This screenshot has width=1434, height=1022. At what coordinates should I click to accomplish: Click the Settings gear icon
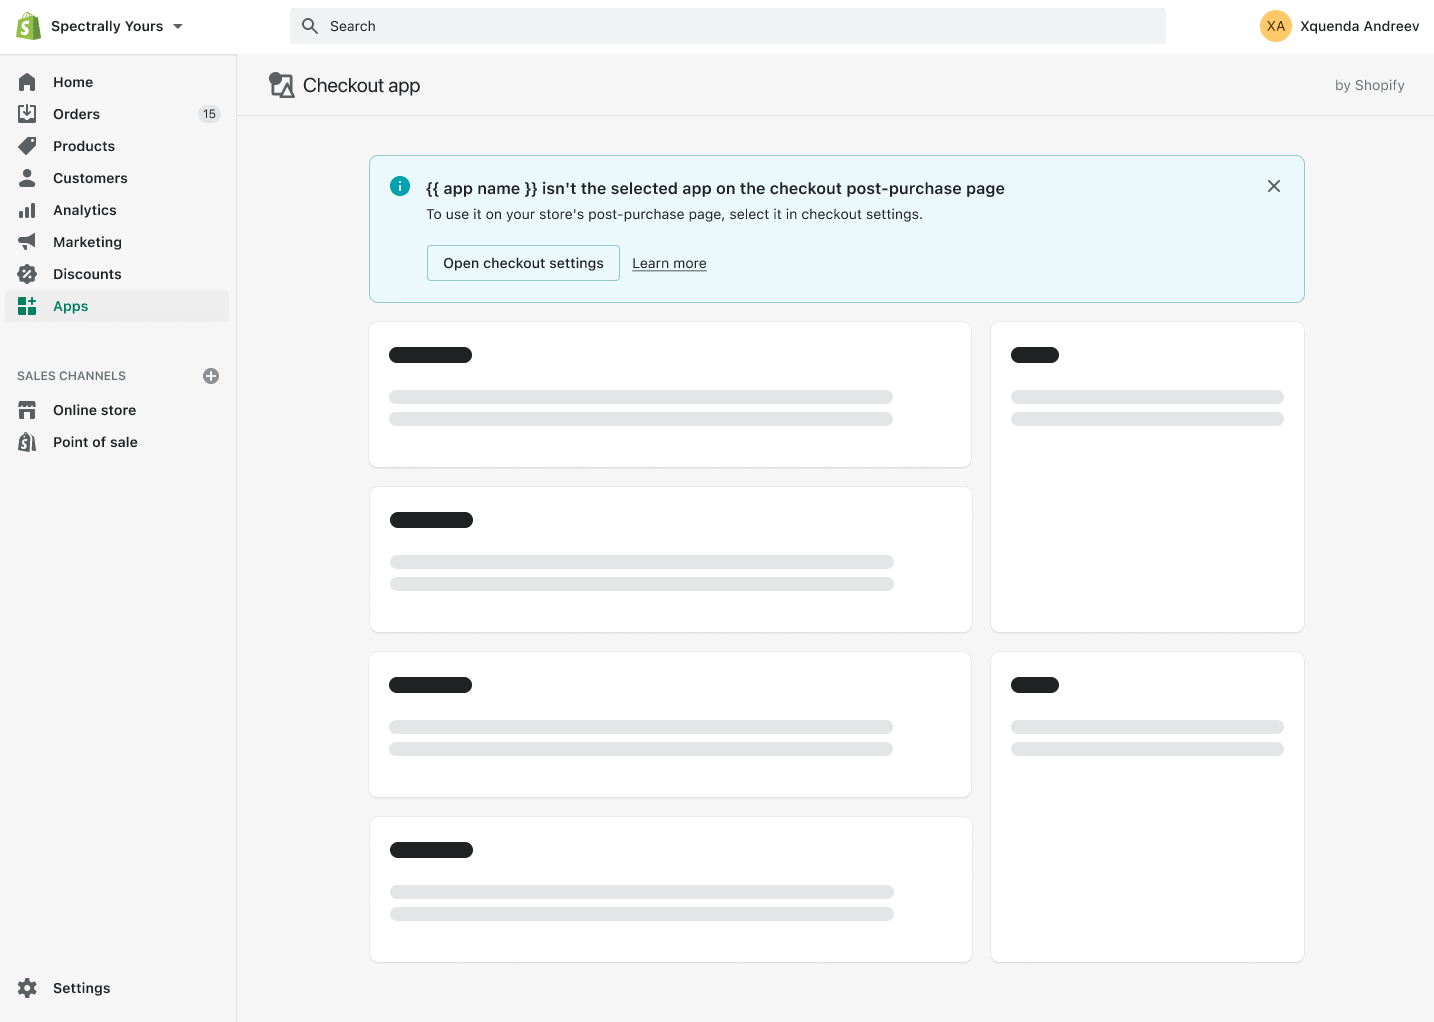tap(27, 988)
